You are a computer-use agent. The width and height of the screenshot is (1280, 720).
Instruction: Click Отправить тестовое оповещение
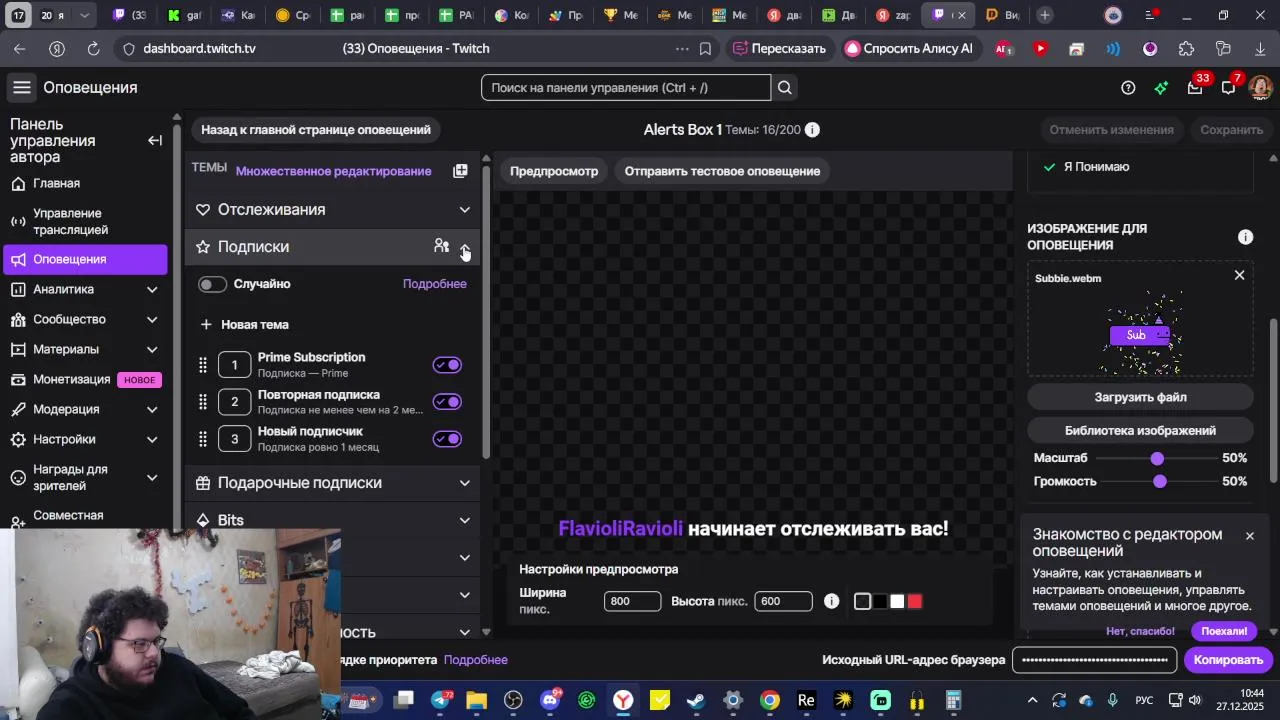pos(722,171)
